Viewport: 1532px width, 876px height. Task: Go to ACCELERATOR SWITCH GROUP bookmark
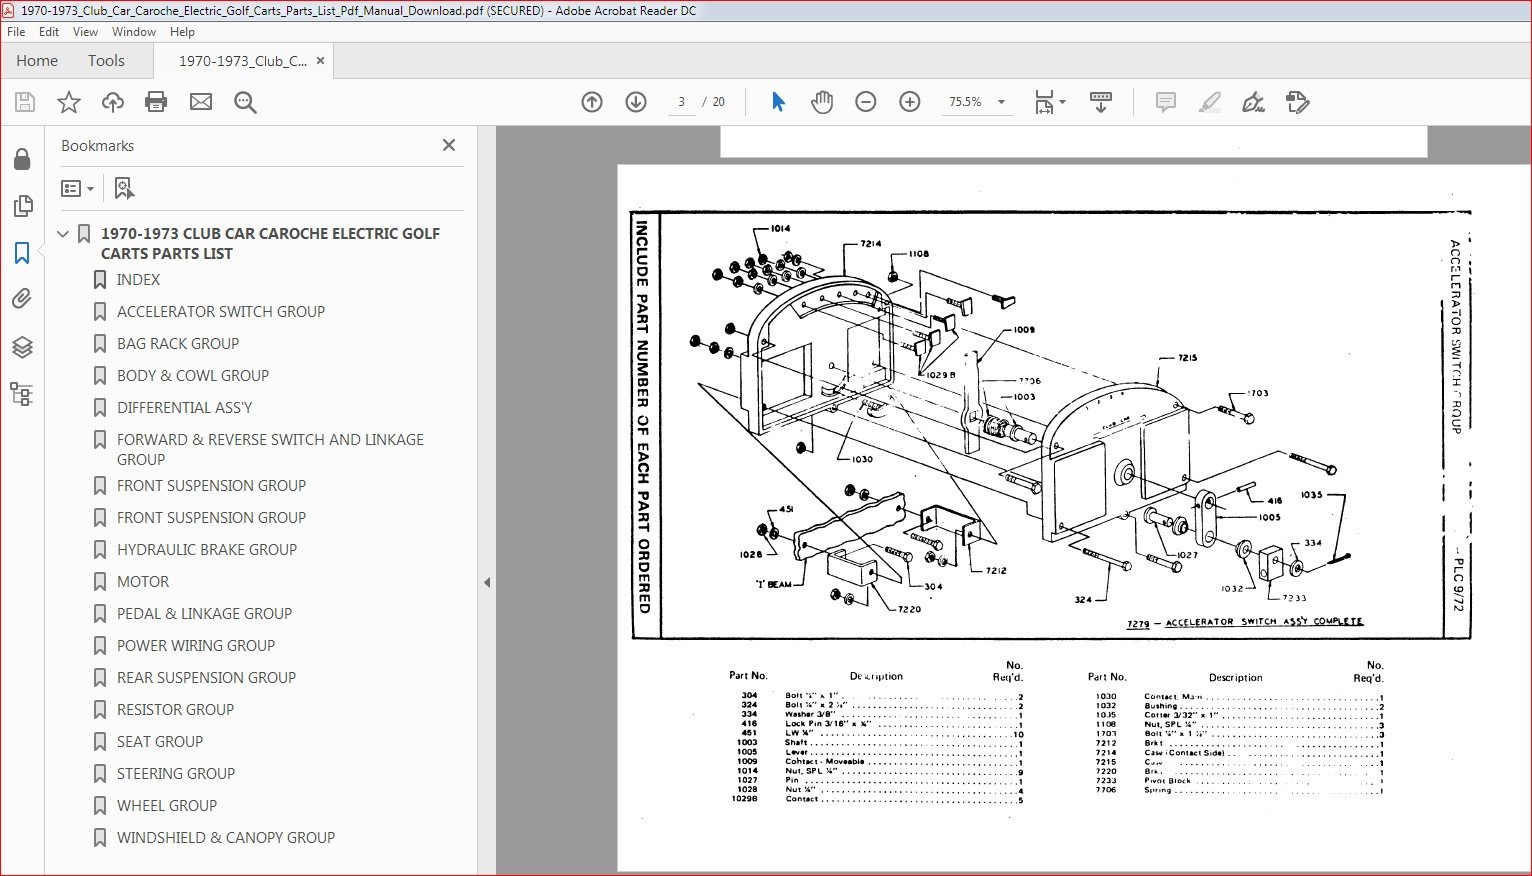(x=221, y=312)
